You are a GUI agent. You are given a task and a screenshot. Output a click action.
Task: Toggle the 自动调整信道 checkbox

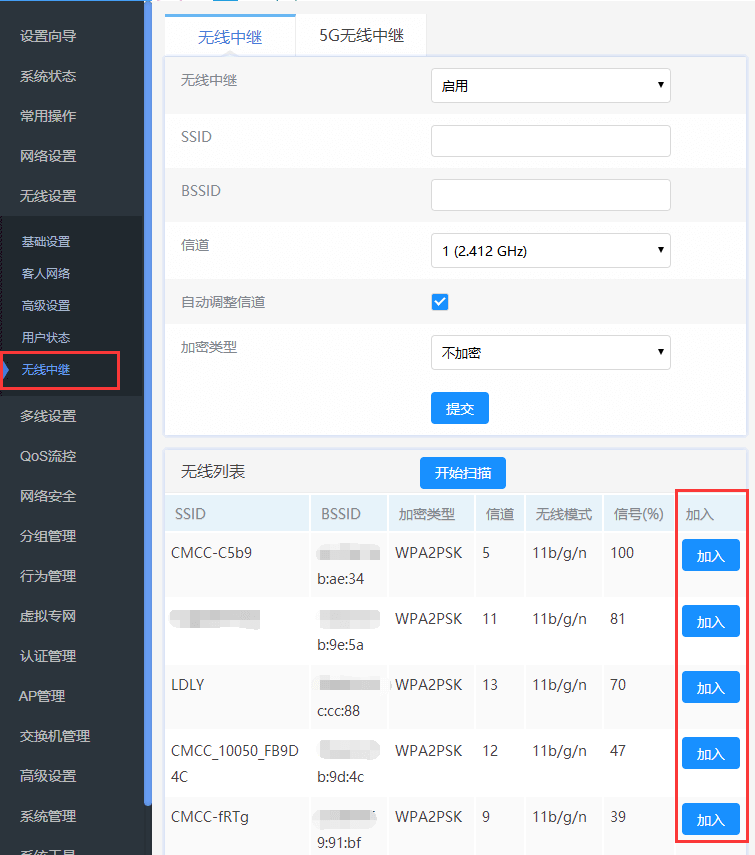click(x=440, y=302)
